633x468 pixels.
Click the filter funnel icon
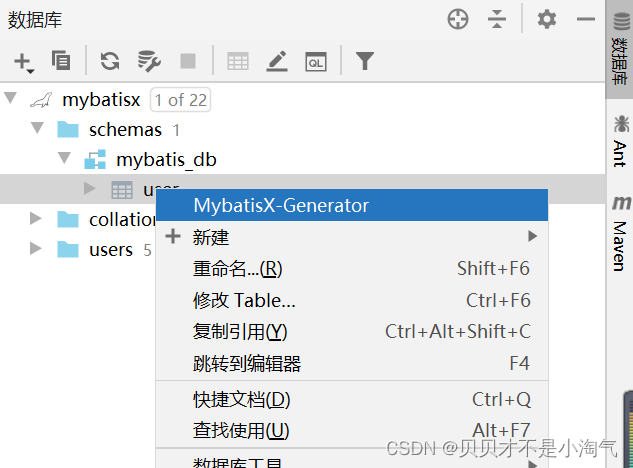(365, 61)
